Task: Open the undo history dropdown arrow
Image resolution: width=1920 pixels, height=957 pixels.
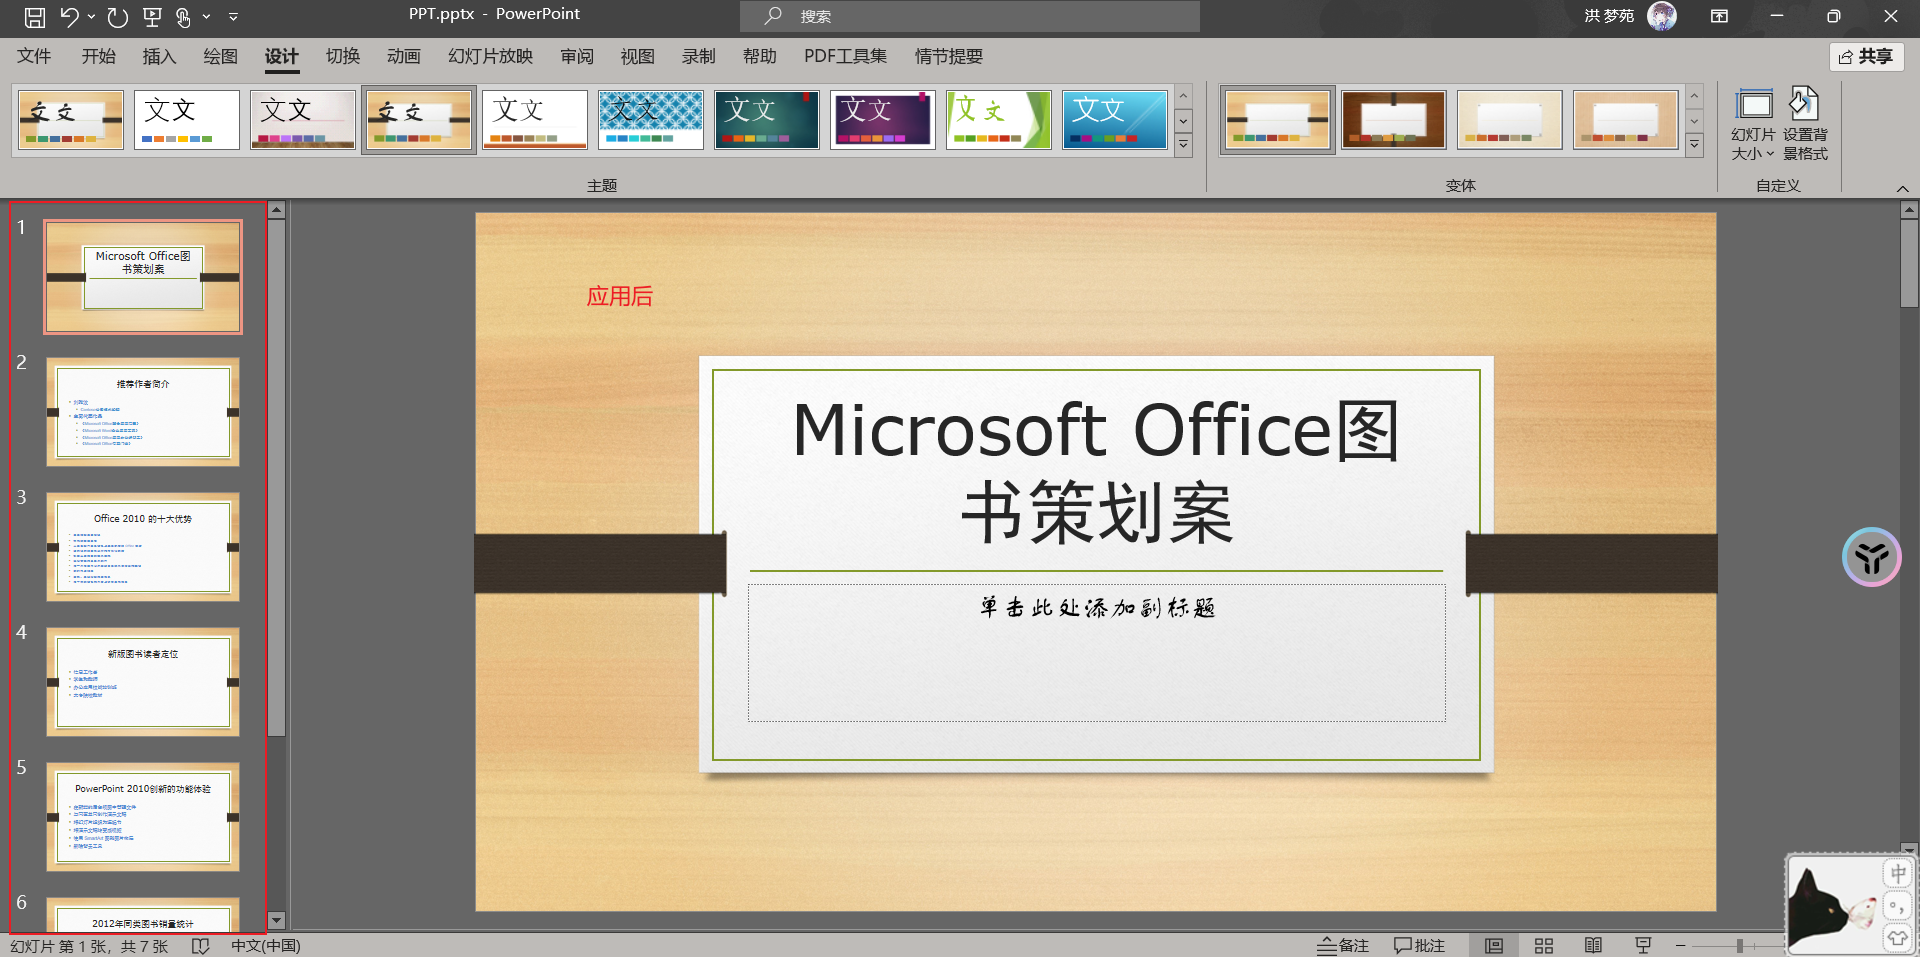Action: click(91, 16)
